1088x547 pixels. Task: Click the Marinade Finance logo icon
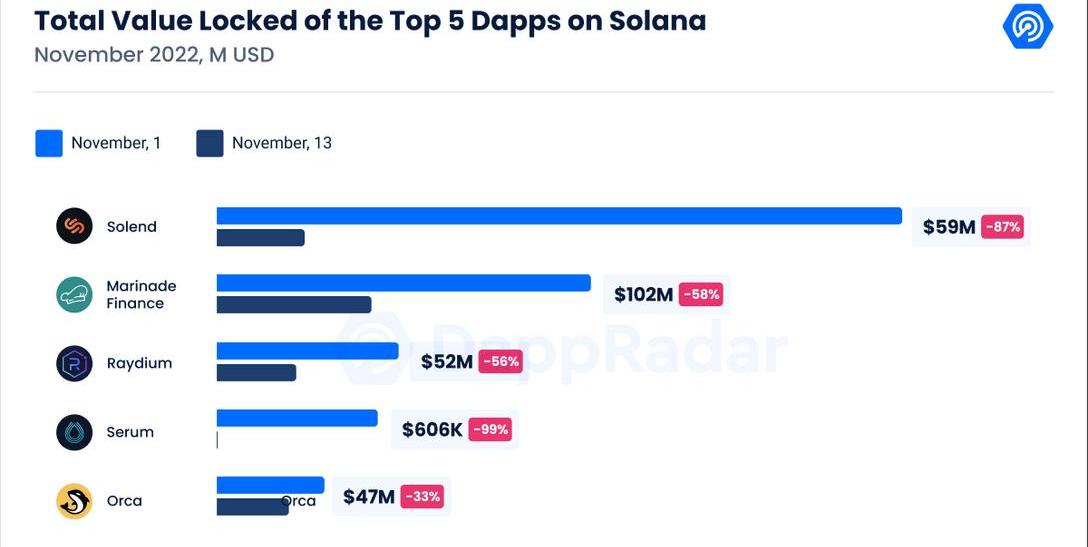(x=74, y=294)
